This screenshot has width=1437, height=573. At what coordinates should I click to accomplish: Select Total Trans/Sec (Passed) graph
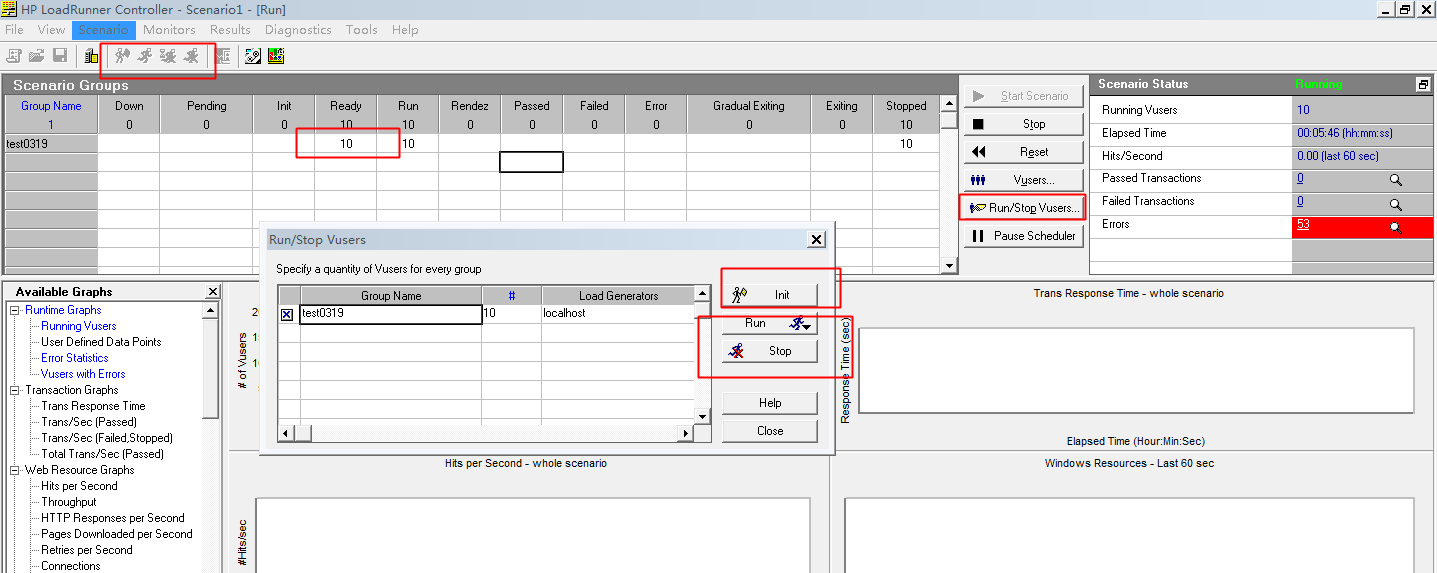(x=103, y=454)
